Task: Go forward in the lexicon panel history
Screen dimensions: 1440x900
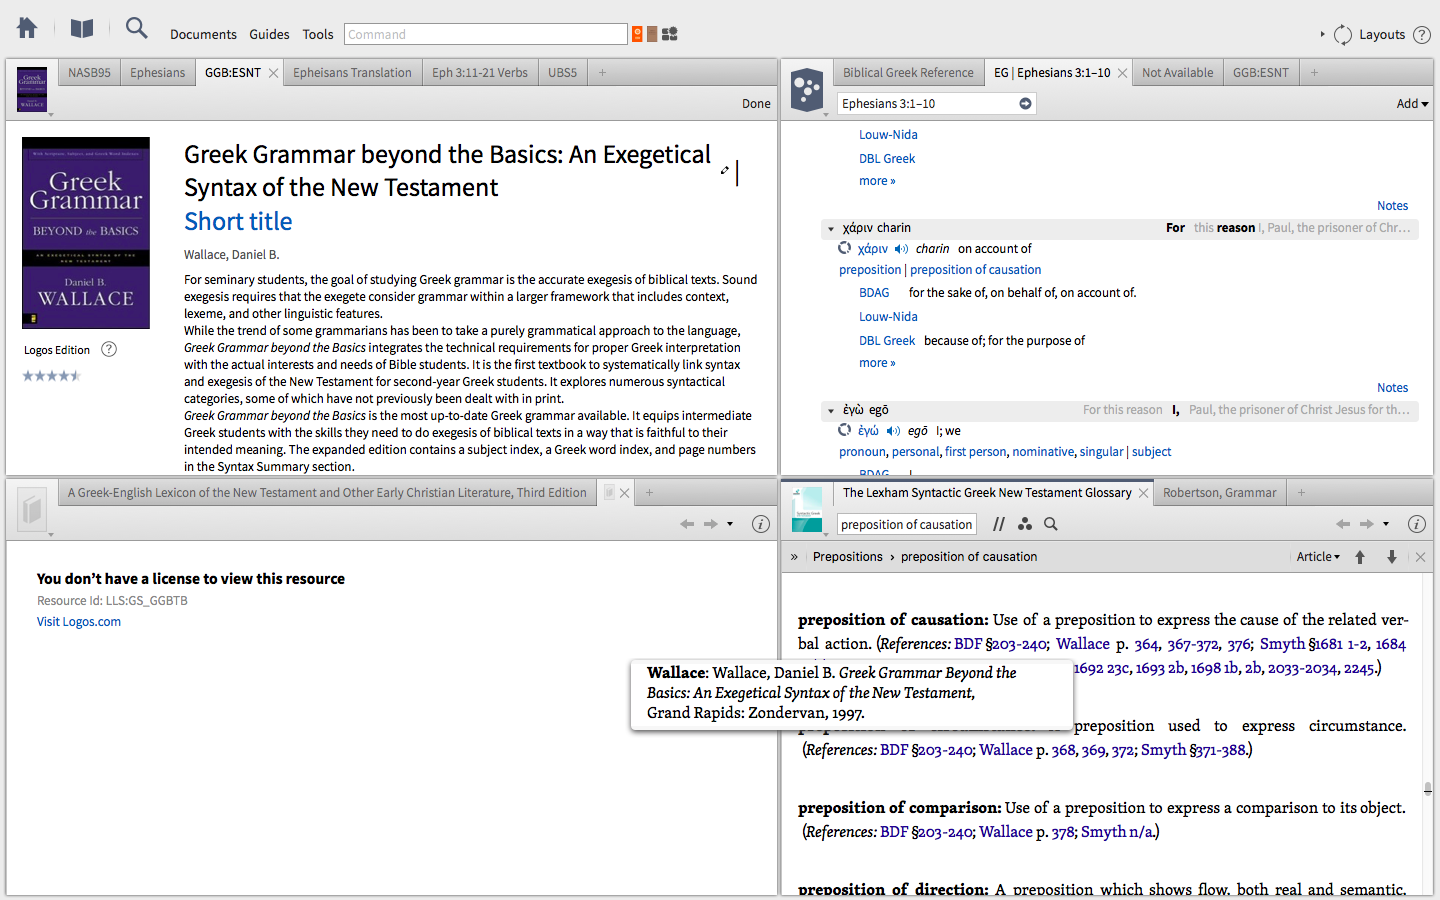Action: pyautogui.click(x=711, y=524)
